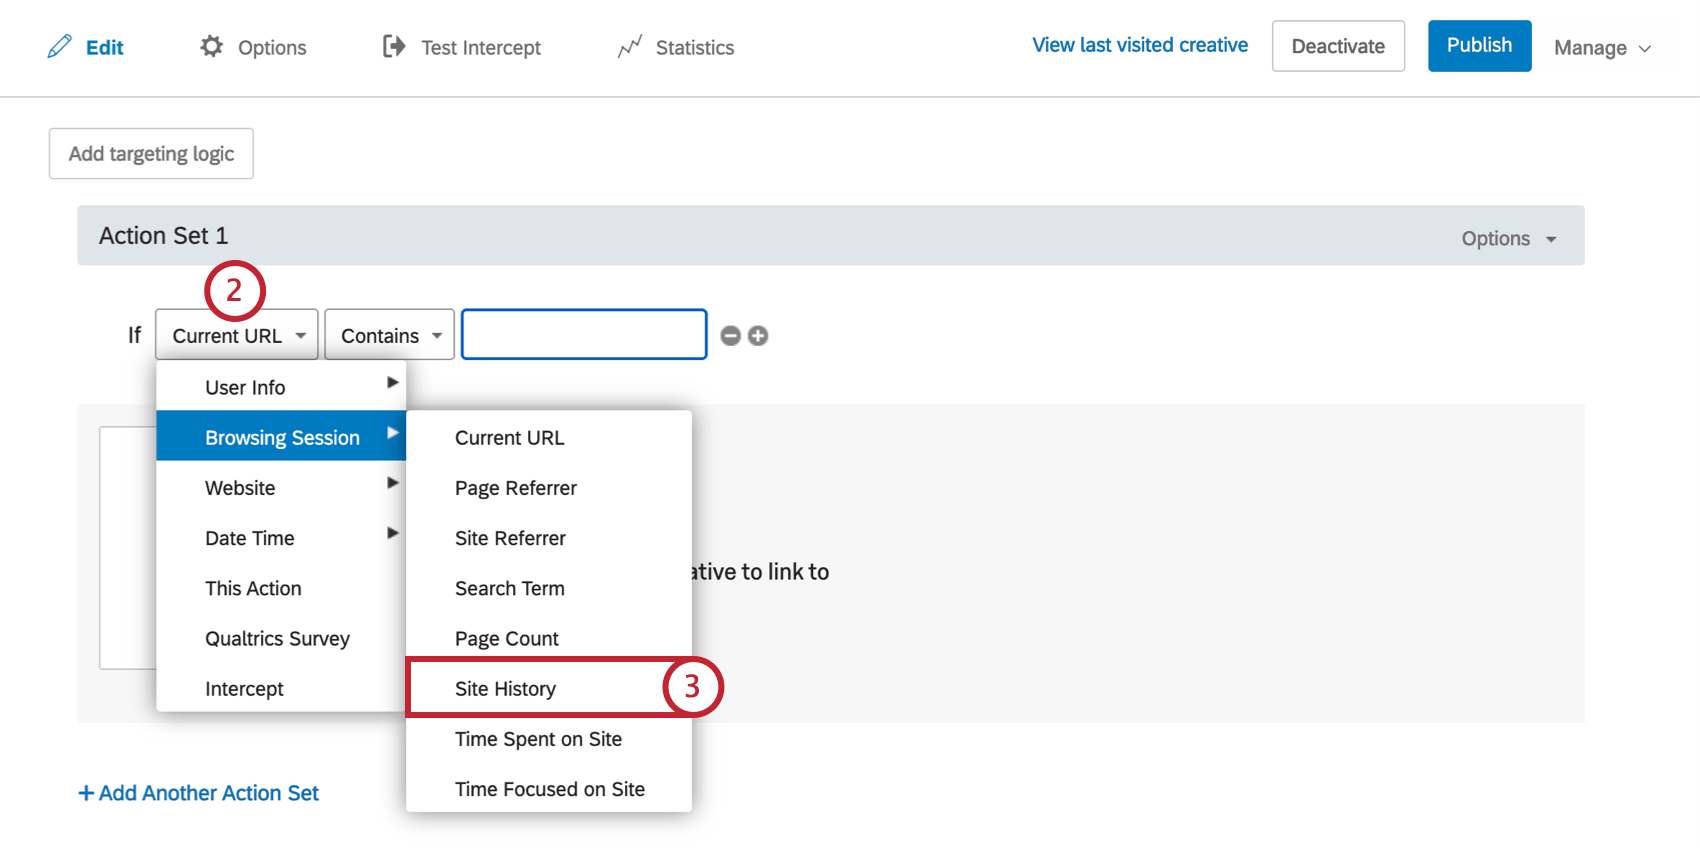
Task: Click the Deactivate button
Action: (1337, 46)
